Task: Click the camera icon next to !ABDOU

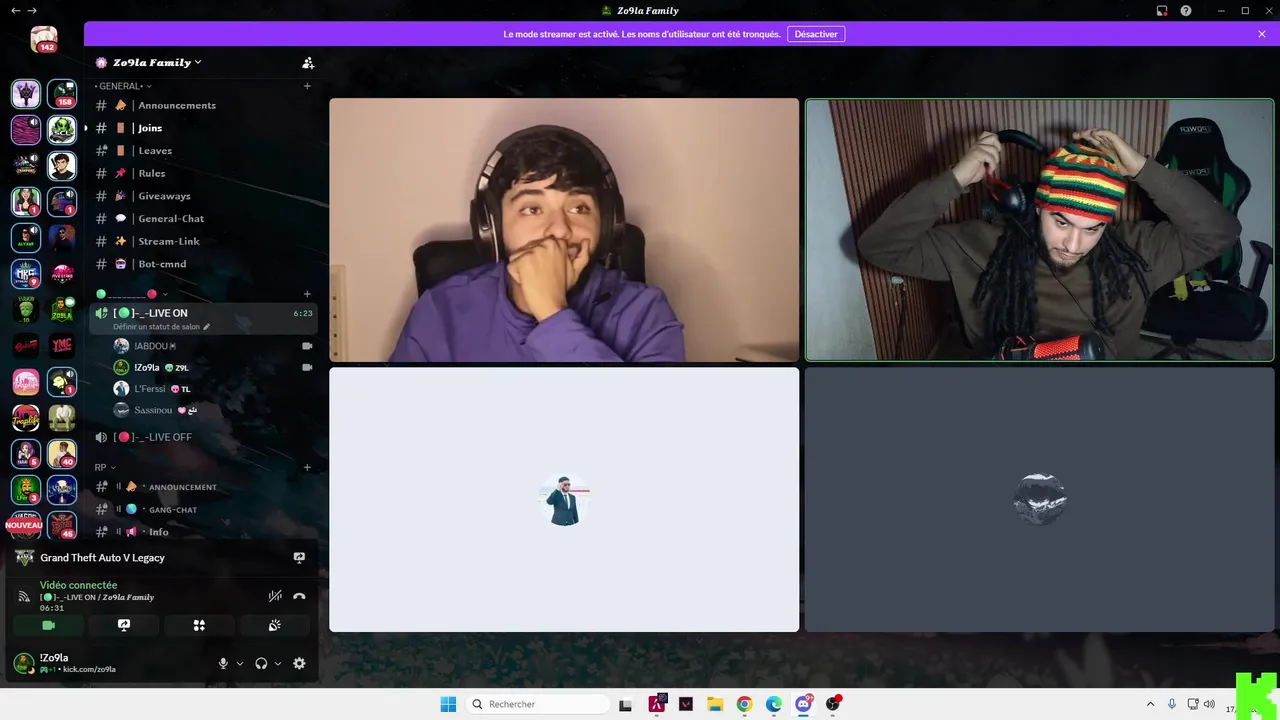Action: click(307, 346)
